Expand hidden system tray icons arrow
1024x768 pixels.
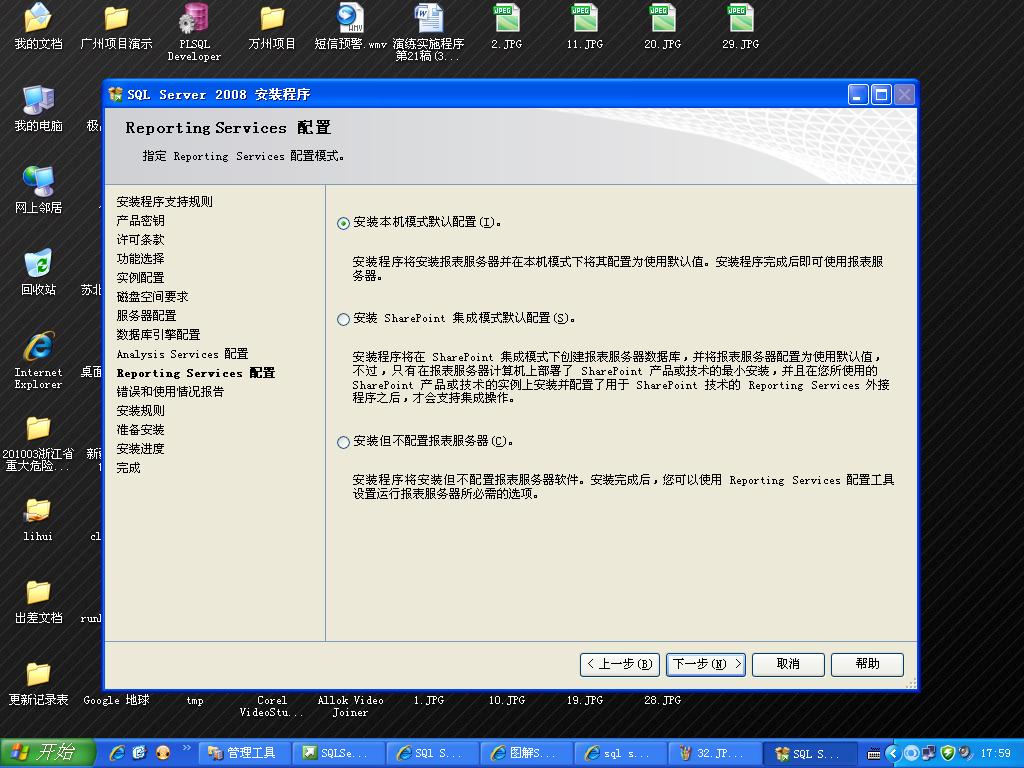[893, 753]
